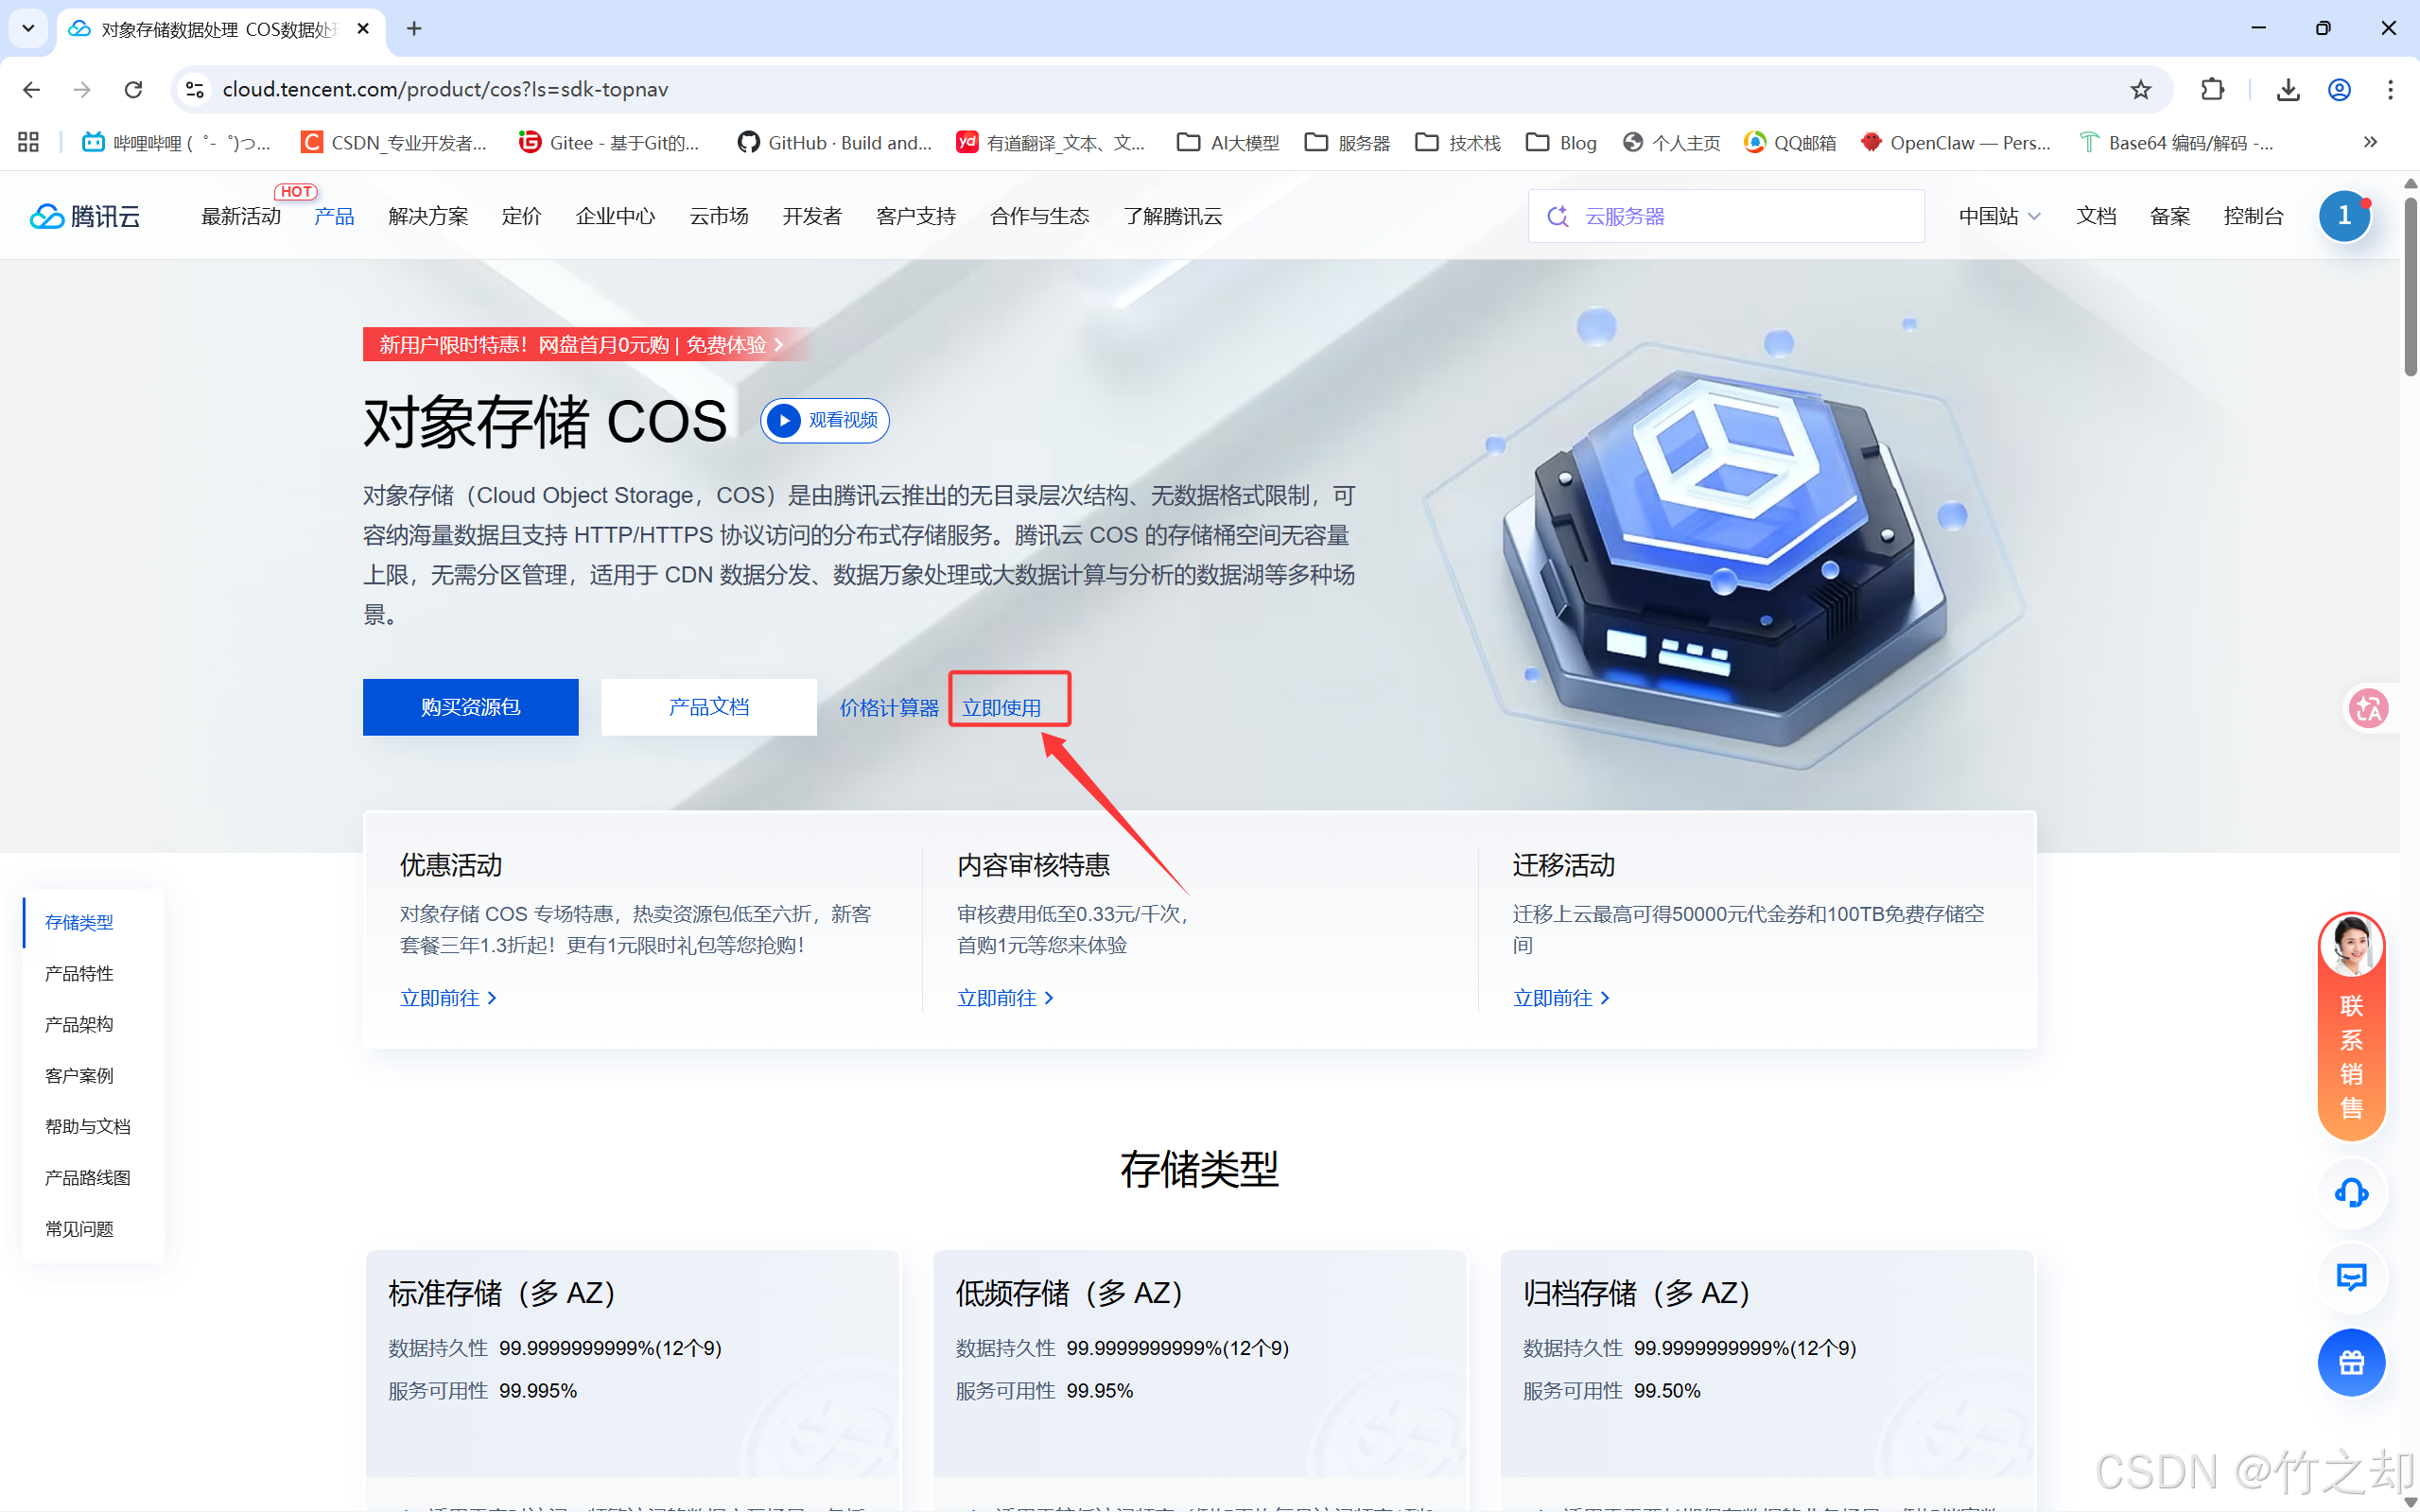Open the 最新活动 navigation menu
The height and width of the screenshot is (1512, 2420).
pos(241,216)
